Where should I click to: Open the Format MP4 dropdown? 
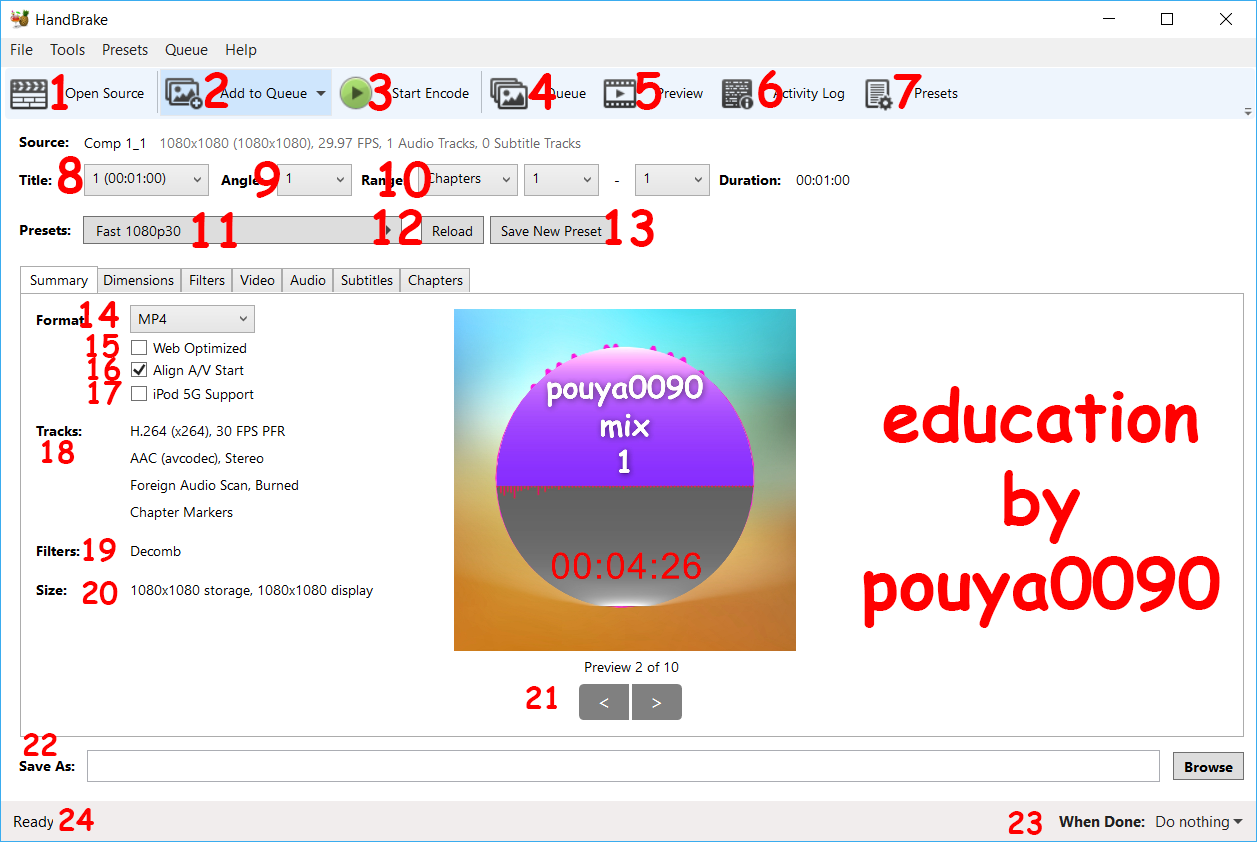pyautogui.click(x=192, y=319)
